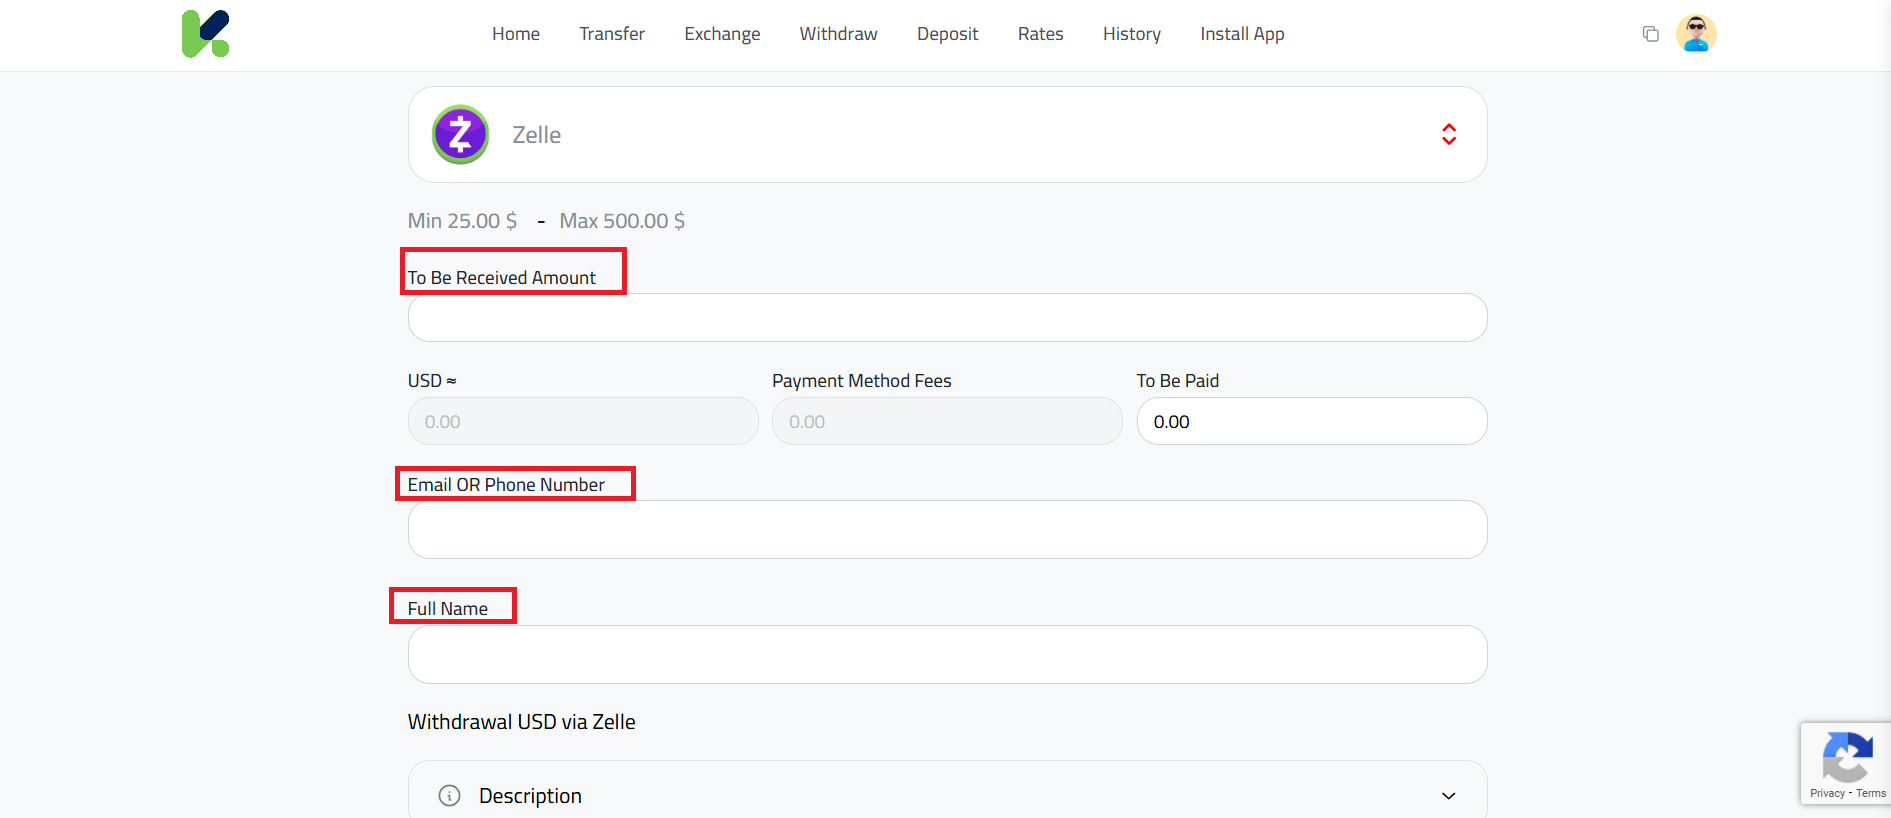
Task: Click the Install App link
Action: coord(1242,34)
